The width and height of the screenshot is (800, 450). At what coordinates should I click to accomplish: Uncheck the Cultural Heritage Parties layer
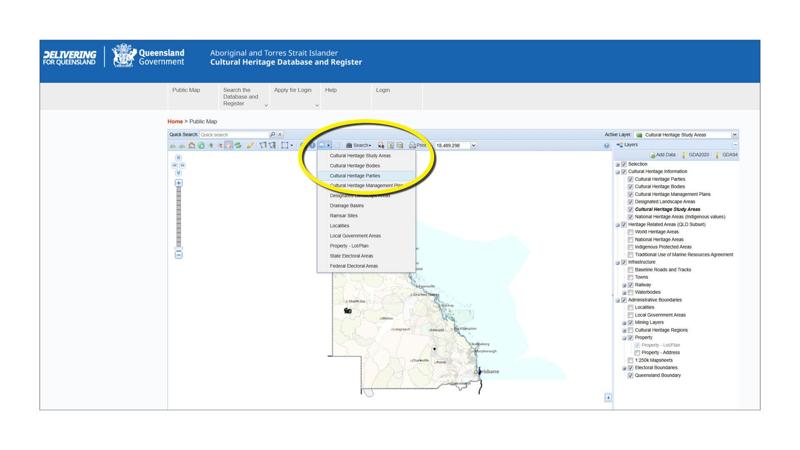pos(630,179)
